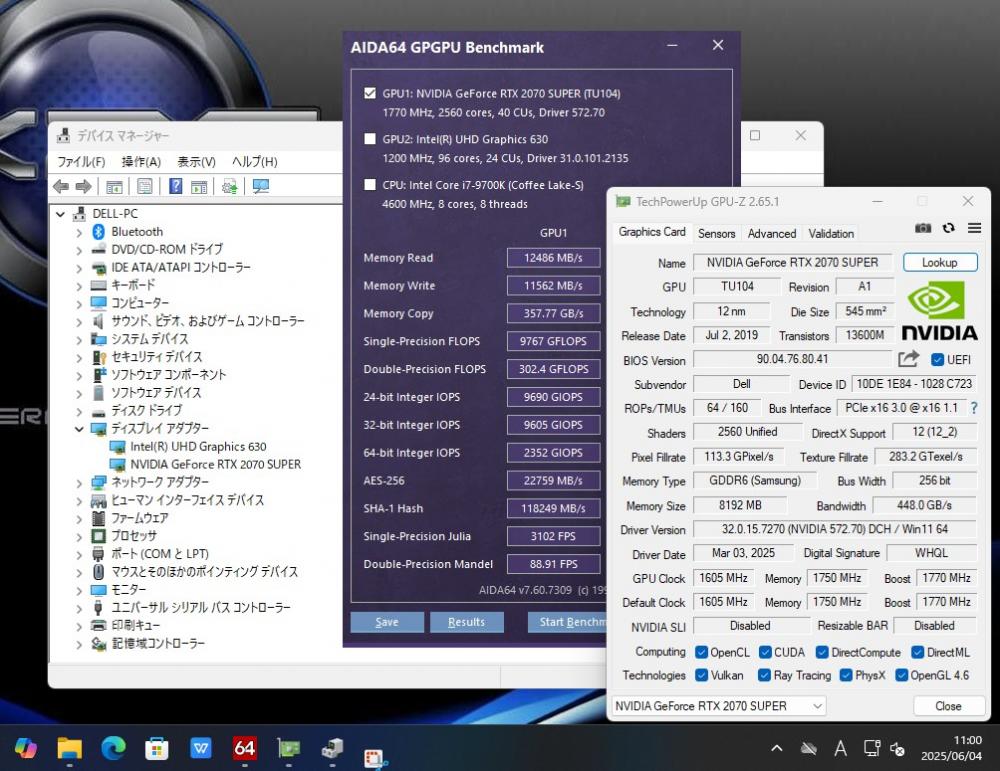1000x771 pixels.
Task: Click Device Manager forward arrow toolbar icon
Action: tap(84, 186)
